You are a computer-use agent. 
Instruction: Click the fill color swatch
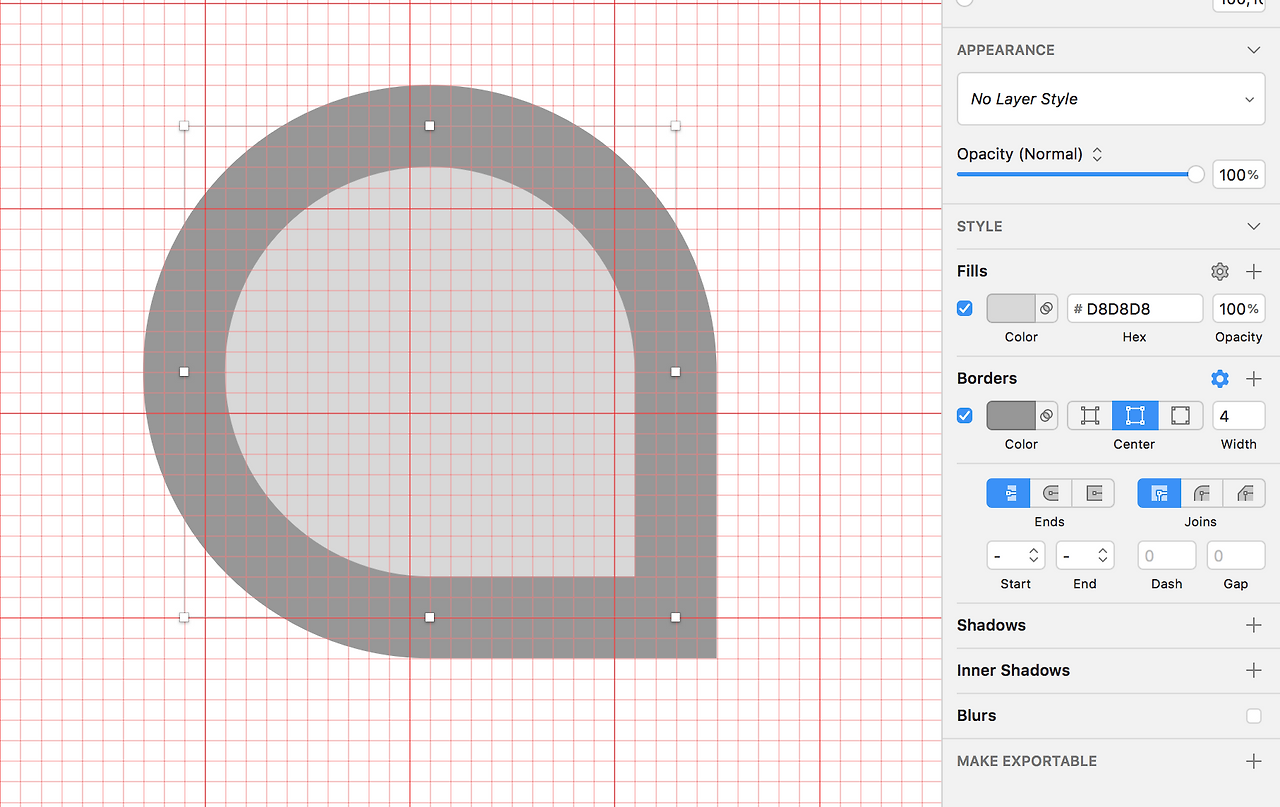(1011, 309)
